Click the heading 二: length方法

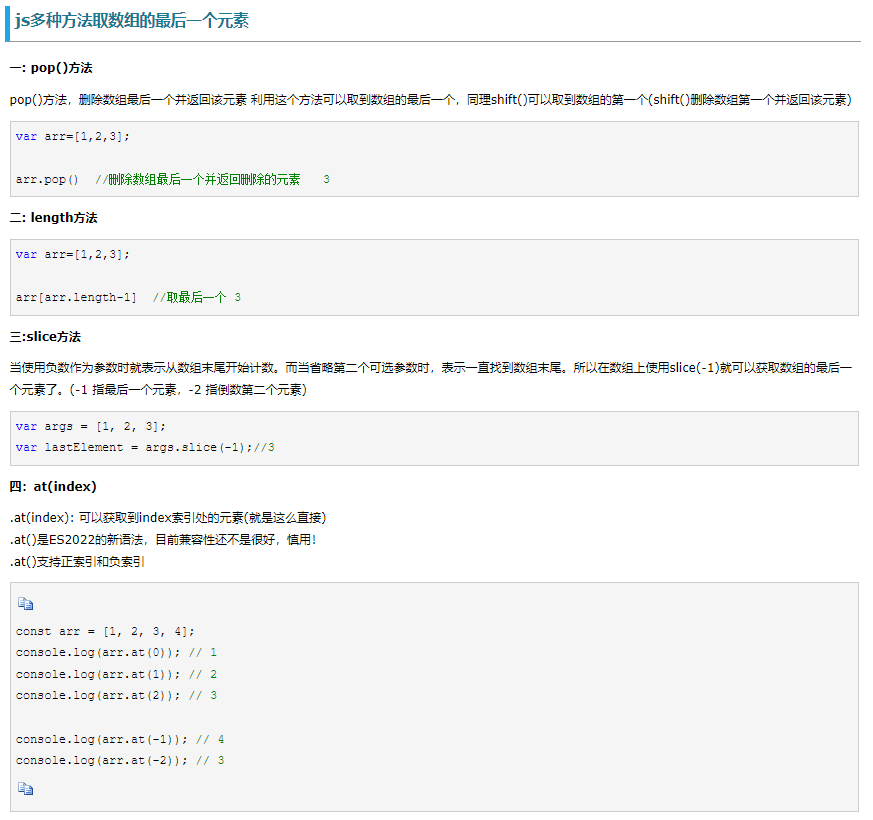click(53, 218)
